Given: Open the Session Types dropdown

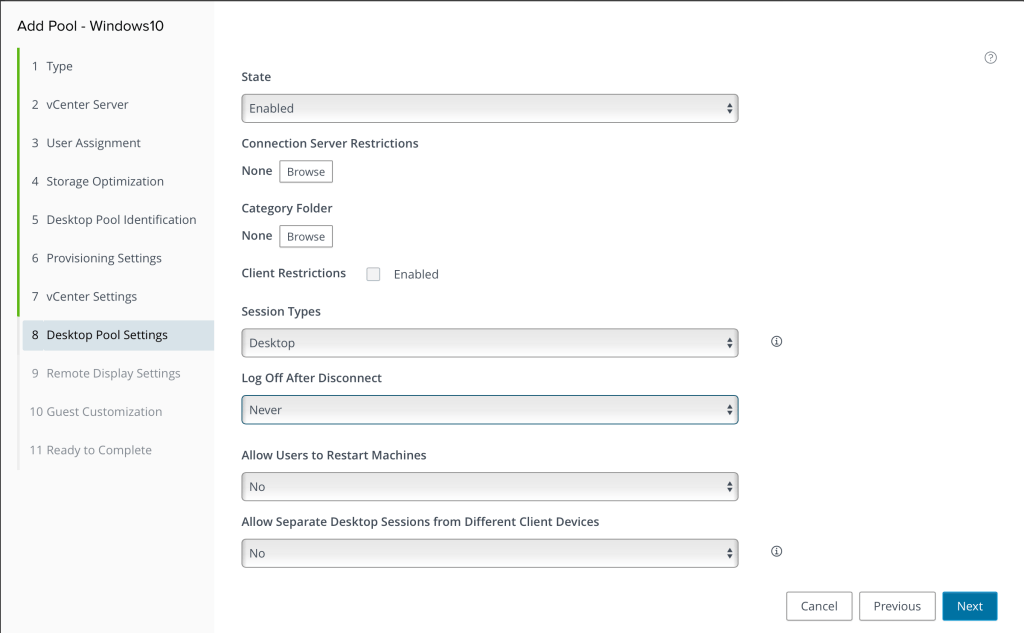Looking at the screenshot, I should coord(489,343).
